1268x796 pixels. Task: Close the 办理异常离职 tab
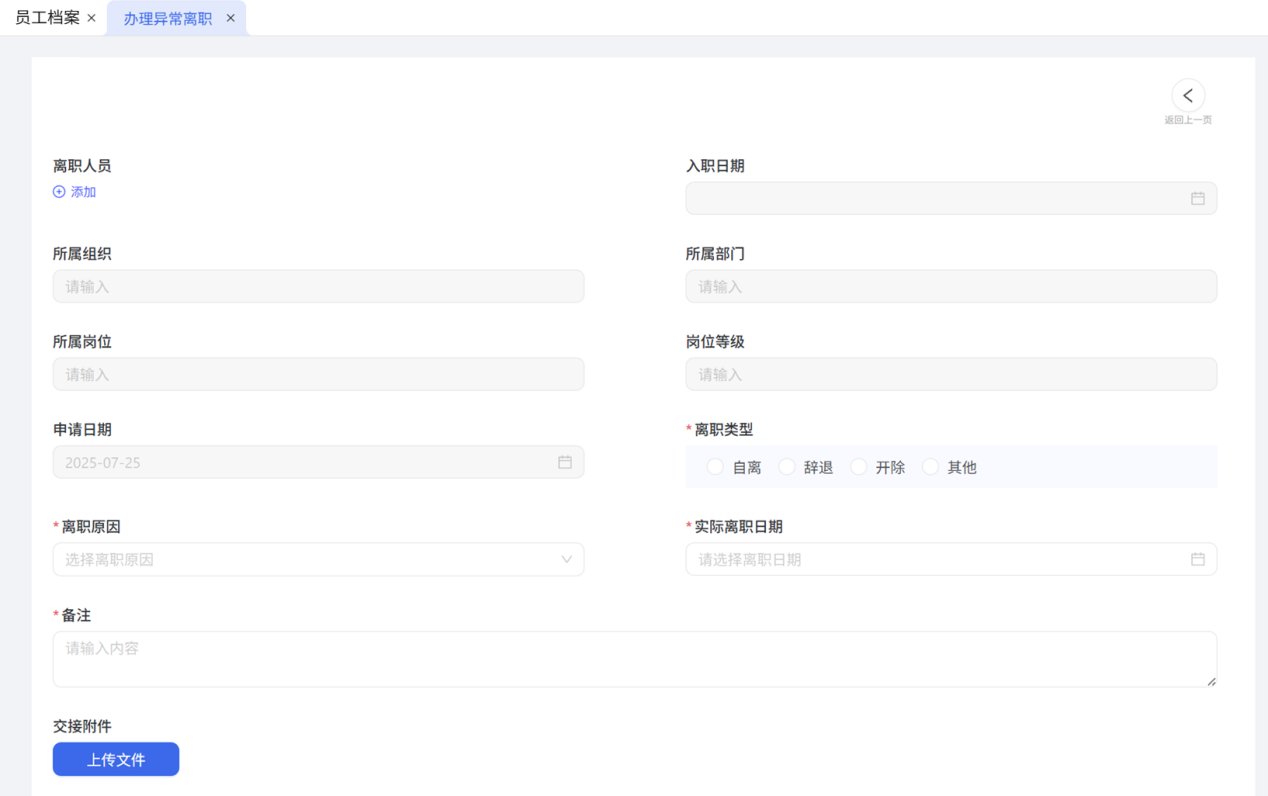pos(230,18)
